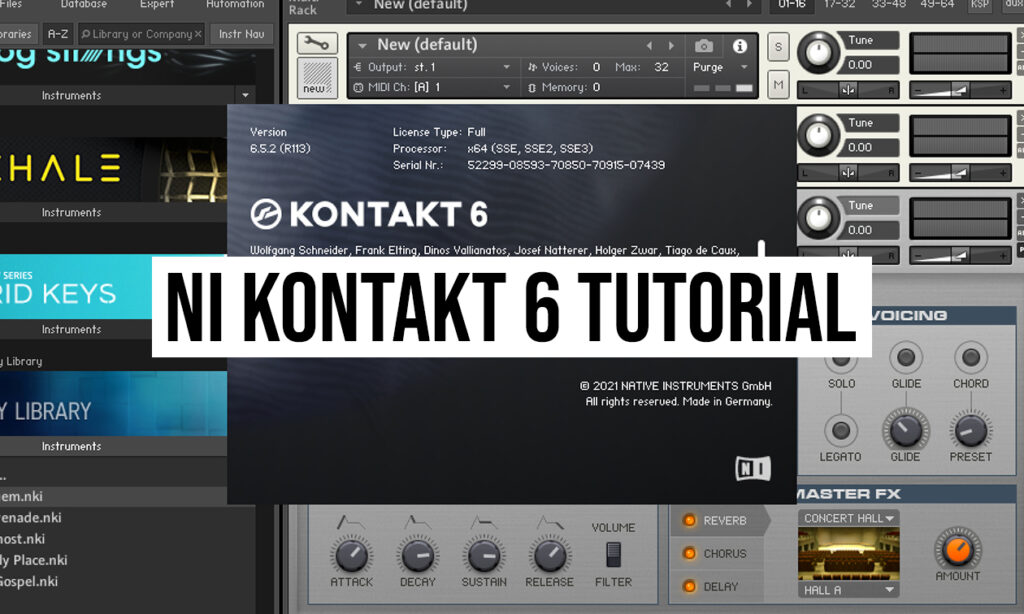Open Instruments under the Exhale library

point(71,212)
